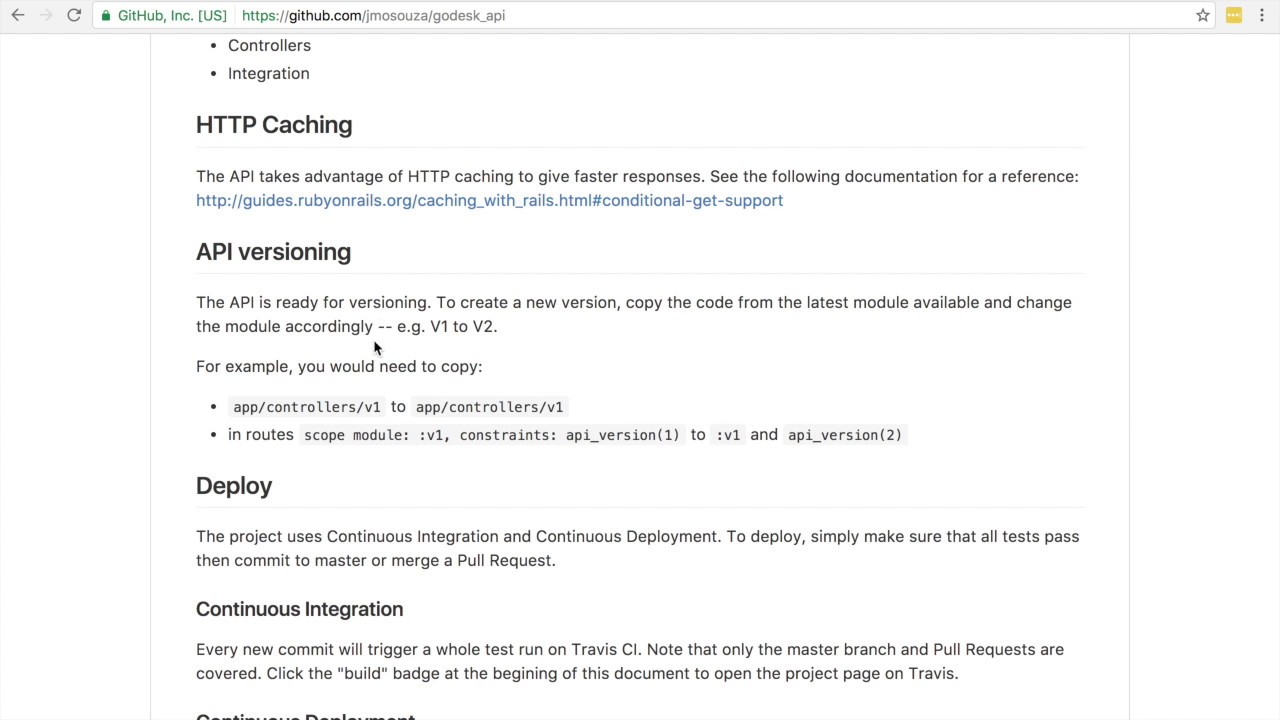Click the HTTP Caching heading
1280x720 pixels.
pos(274,125)
